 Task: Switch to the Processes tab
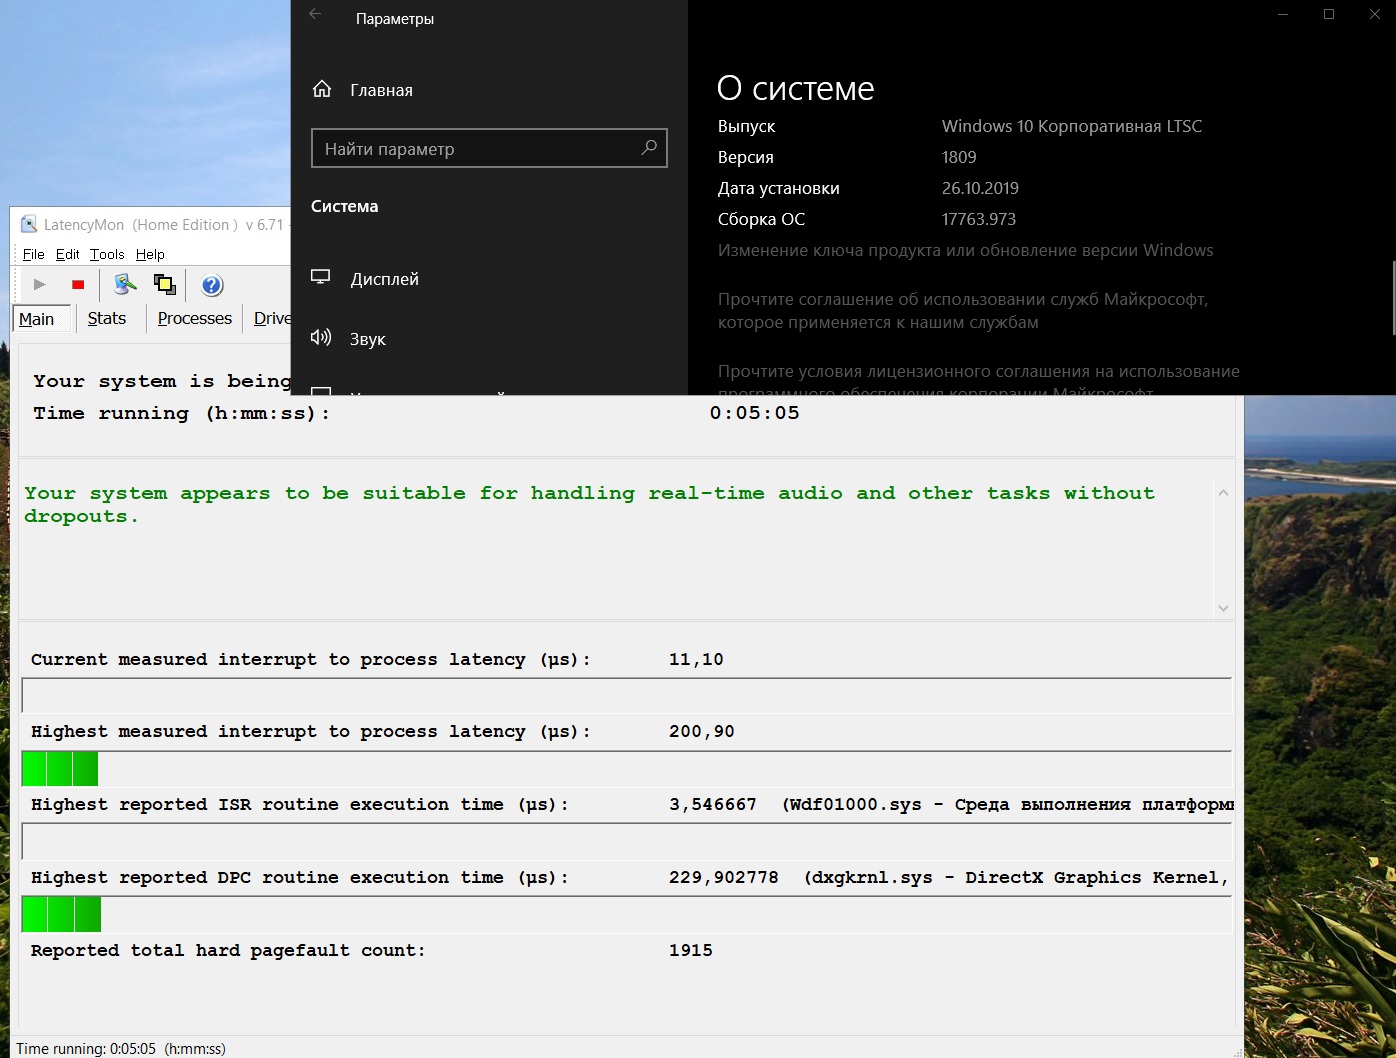coord(195,318)
